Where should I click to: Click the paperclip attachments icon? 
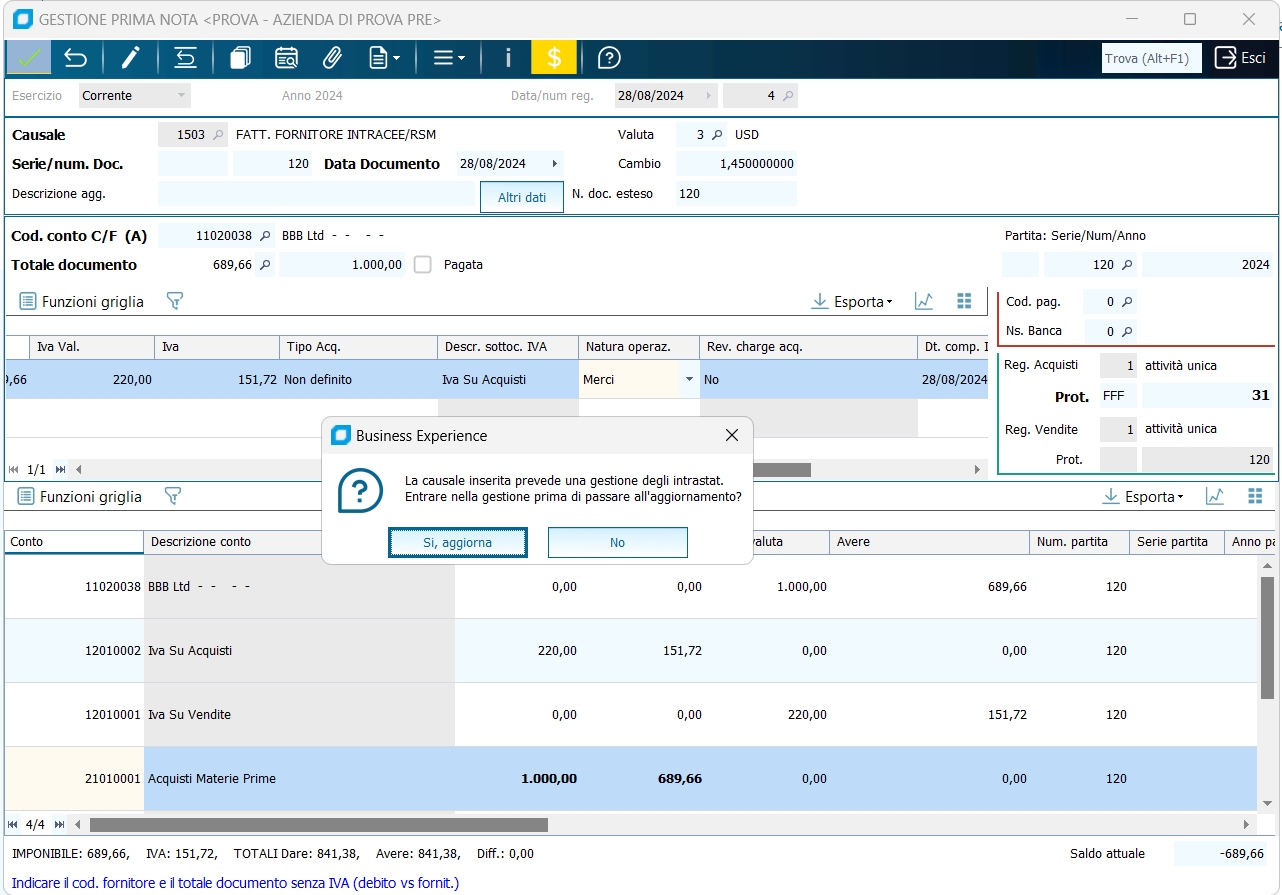(x=332, y=58)
